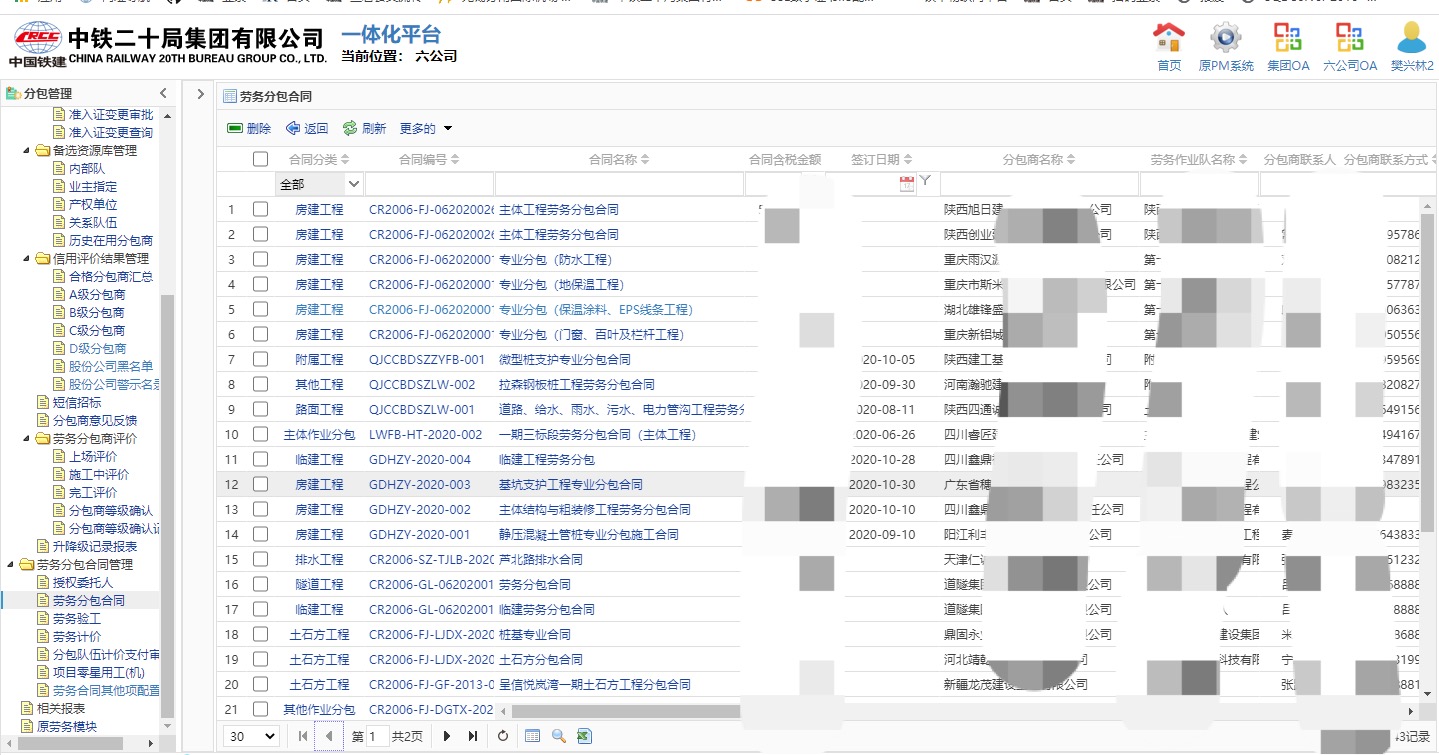The width and height of the screenshot is (1439, 755).
Task: Click the 樊兴林2 user avatar icon
Action: (x=1411, y=39)
